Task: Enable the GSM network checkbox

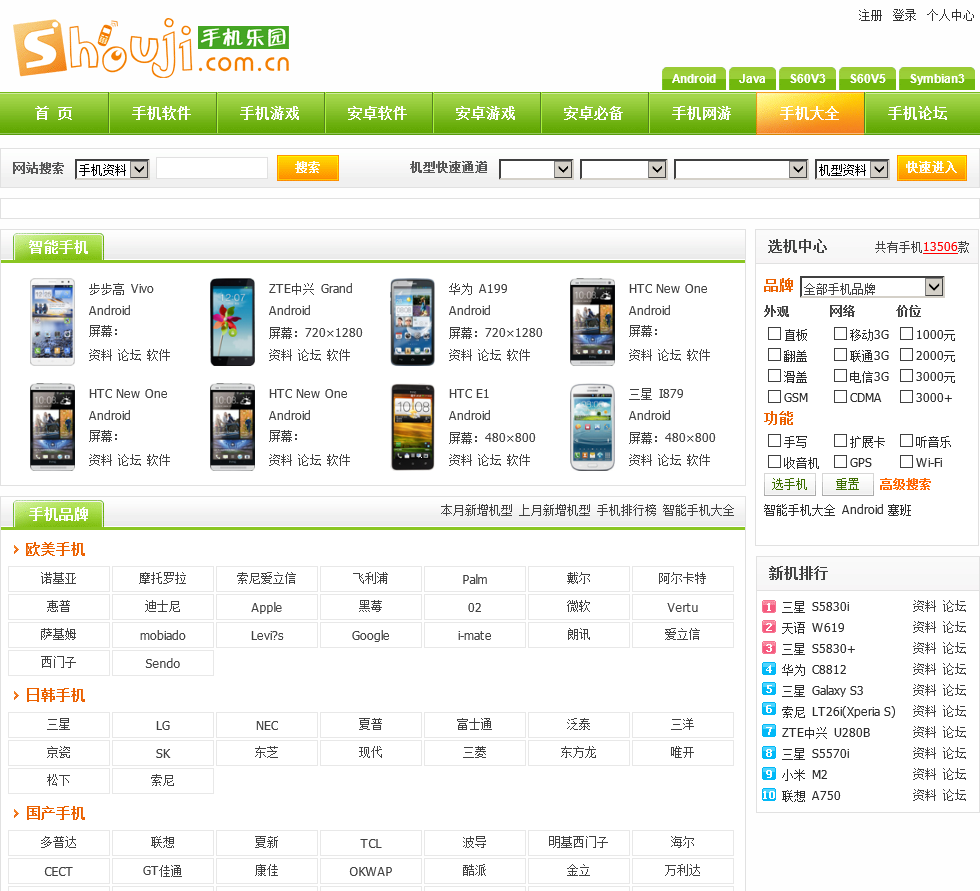Action: [774, 397]
